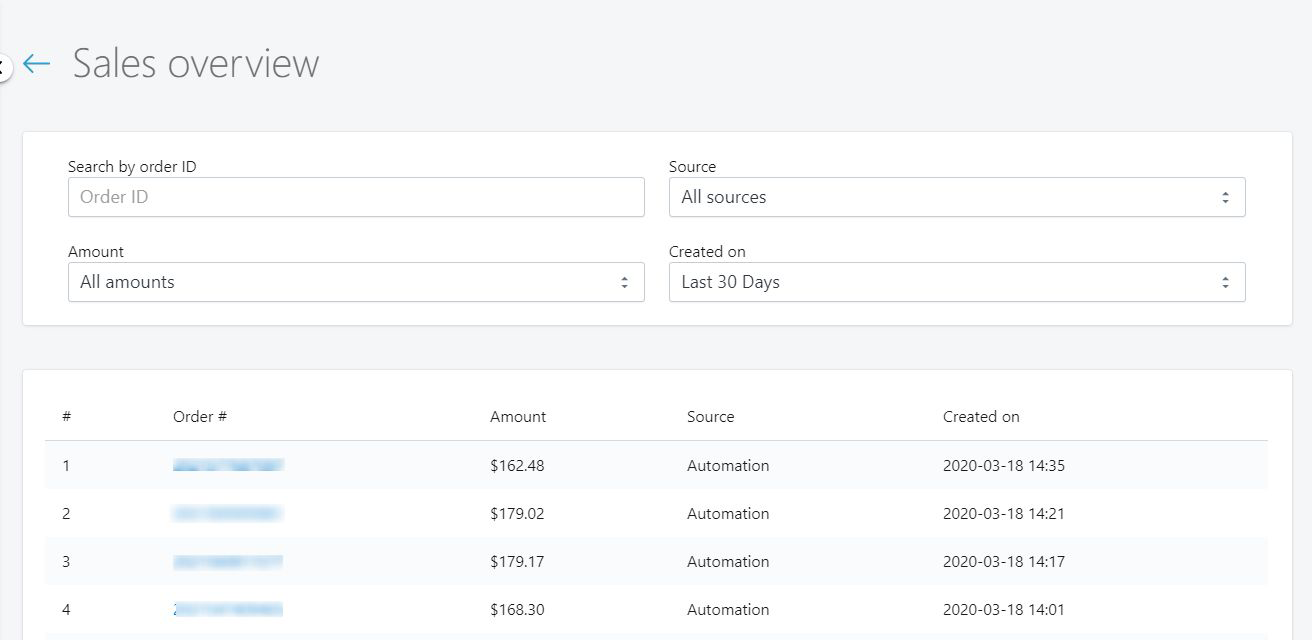Image resolution: width=1312 pixels, height=640 pixels.
Task: Click the # column header
Action: point(66,416)
